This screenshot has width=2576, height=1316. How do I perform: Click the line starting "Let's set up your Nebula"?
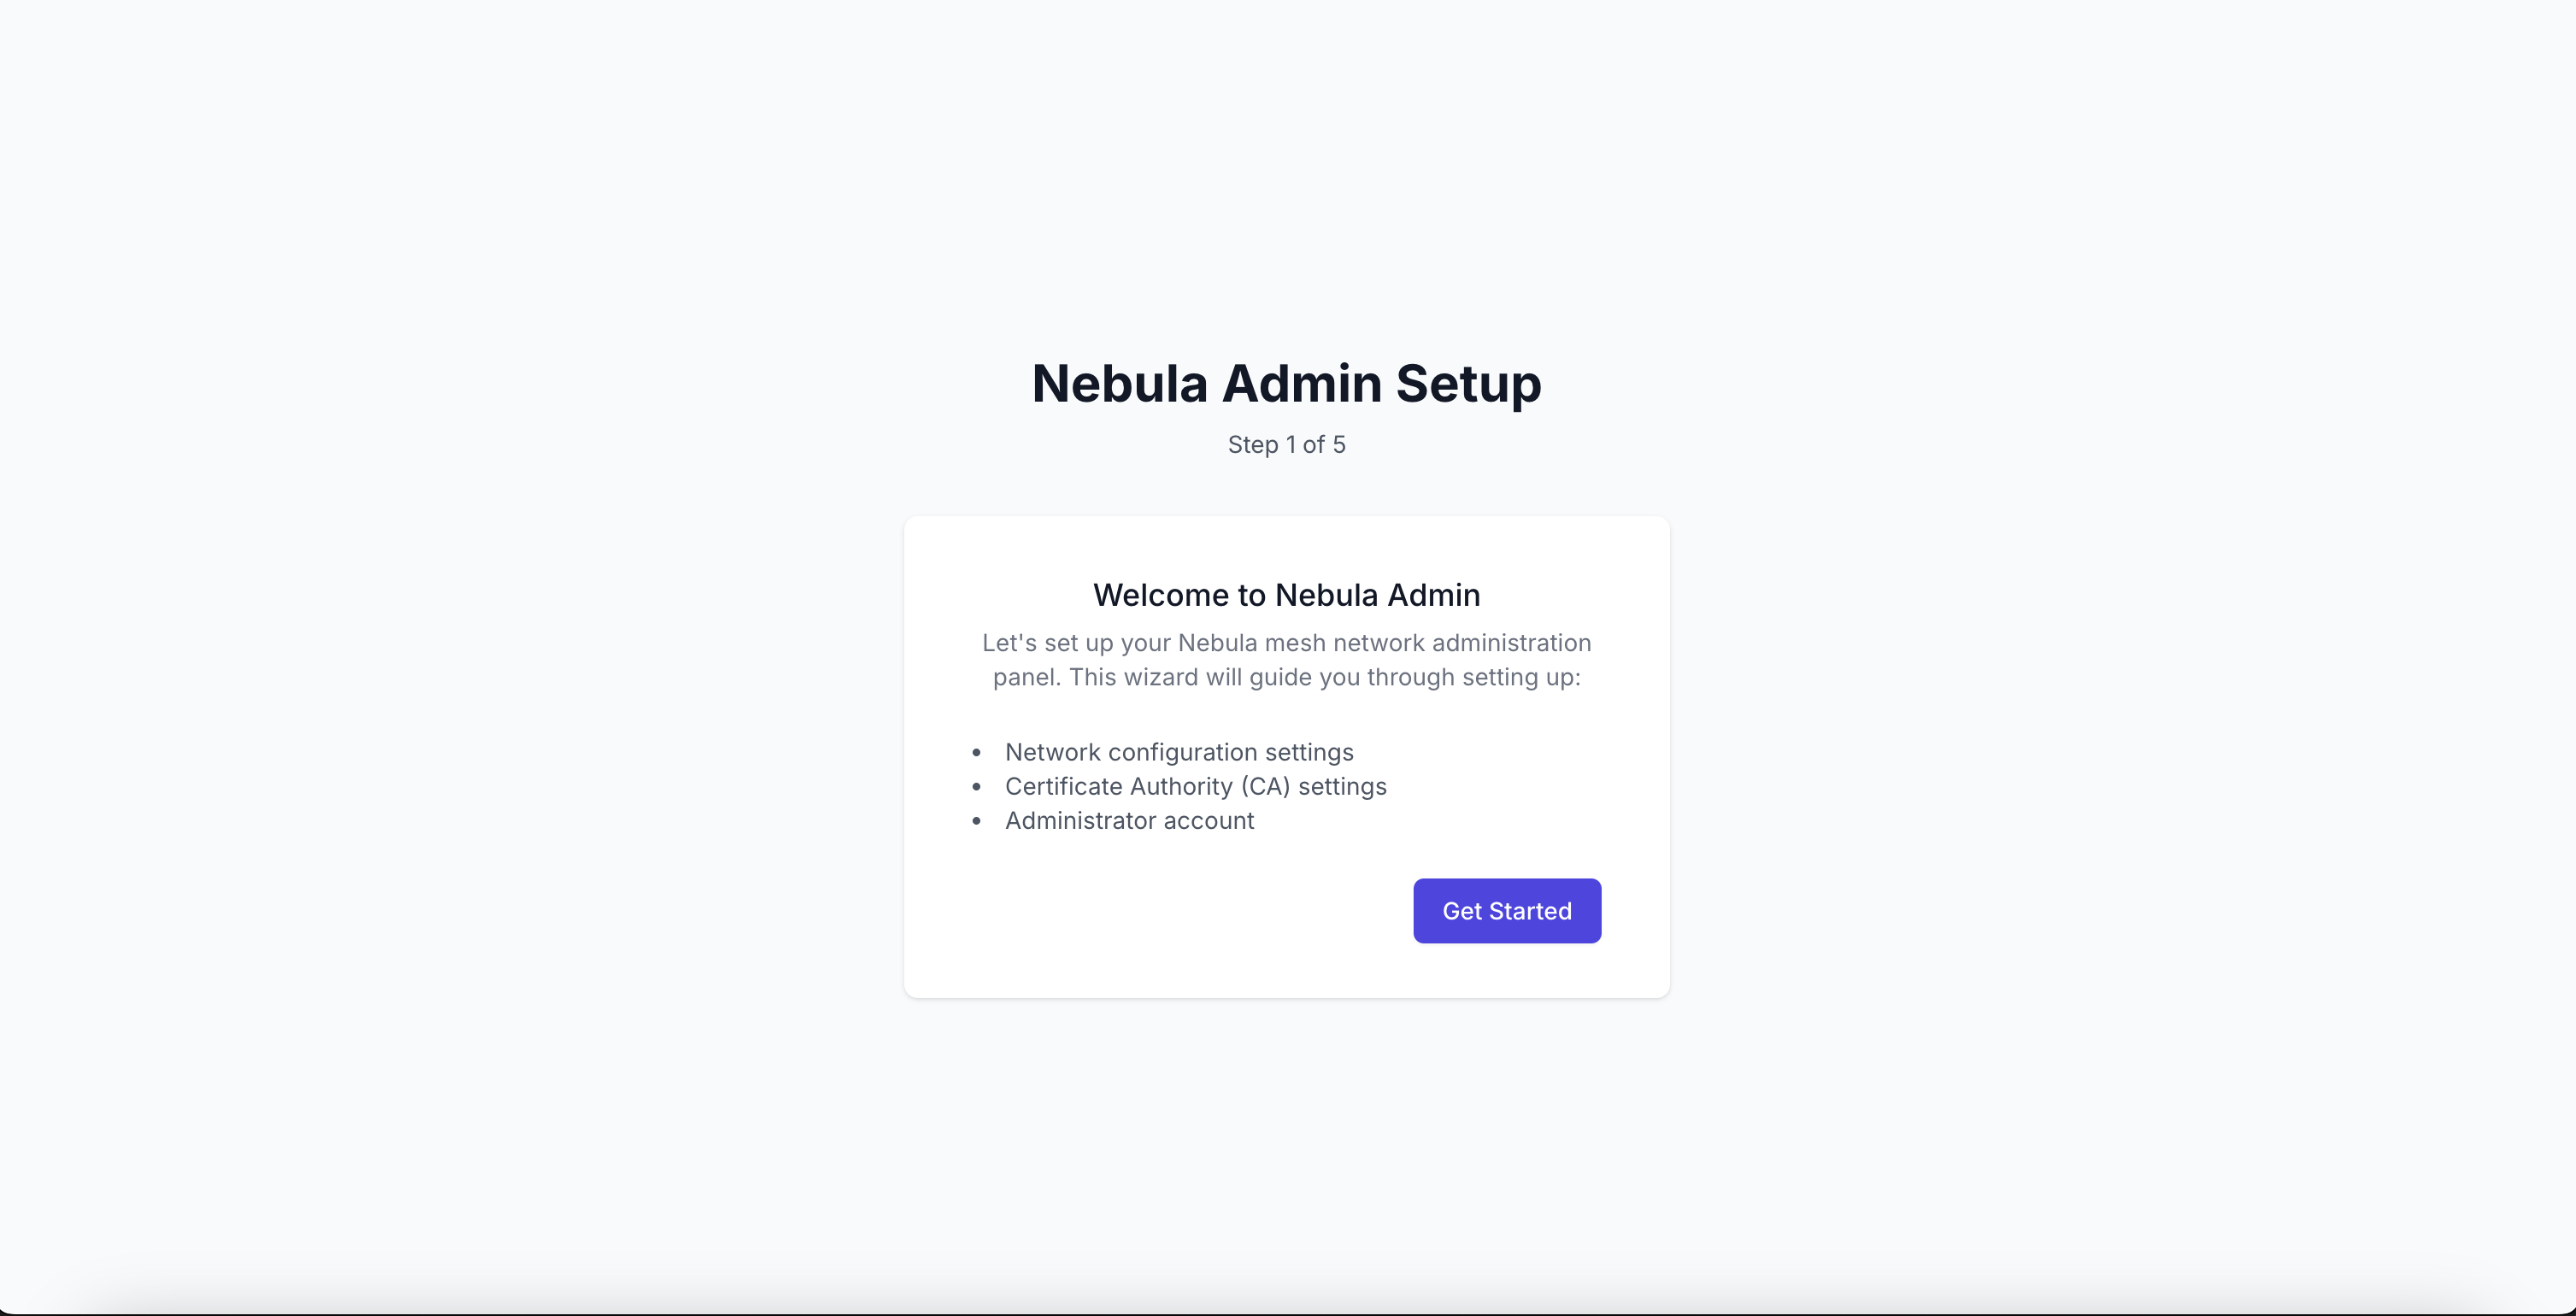1286,643
